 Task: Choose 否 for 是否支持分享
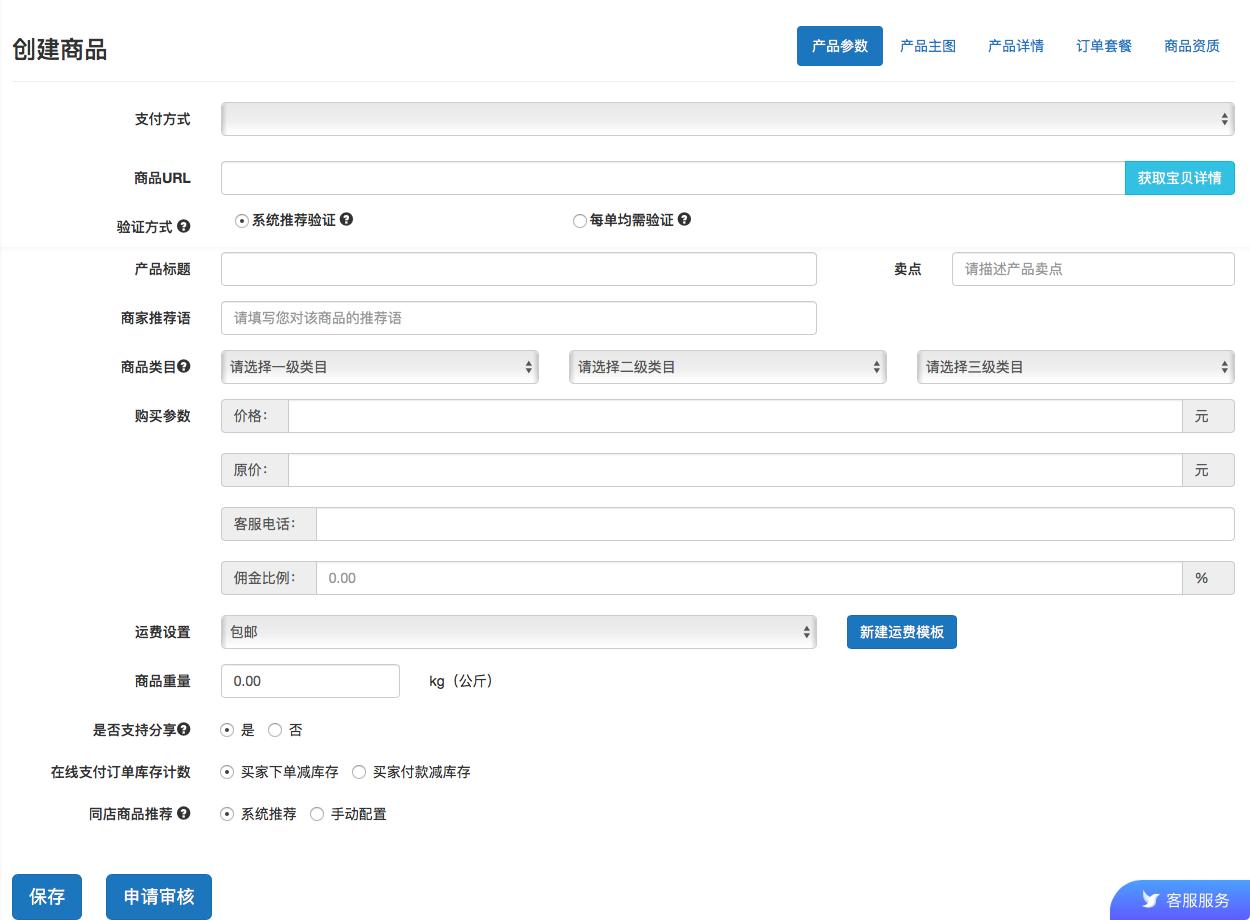[275, 730]
